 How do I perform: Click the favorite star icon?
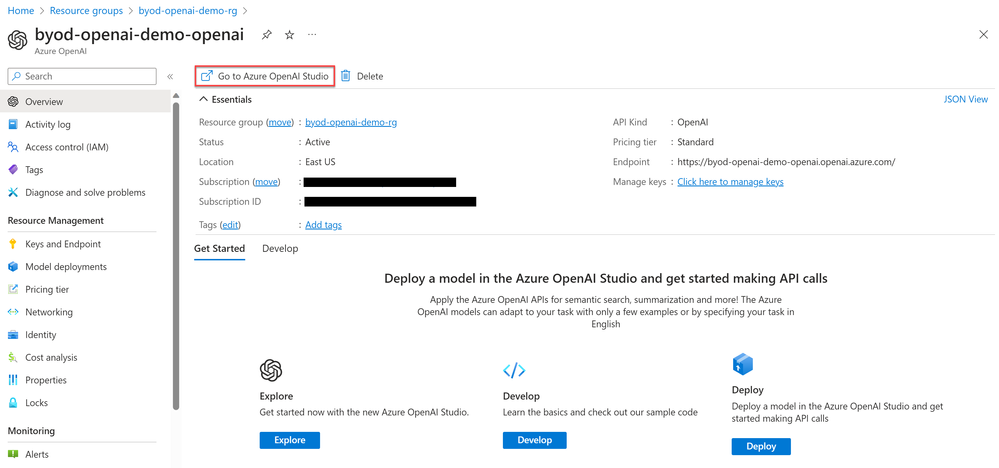point(289,36)
